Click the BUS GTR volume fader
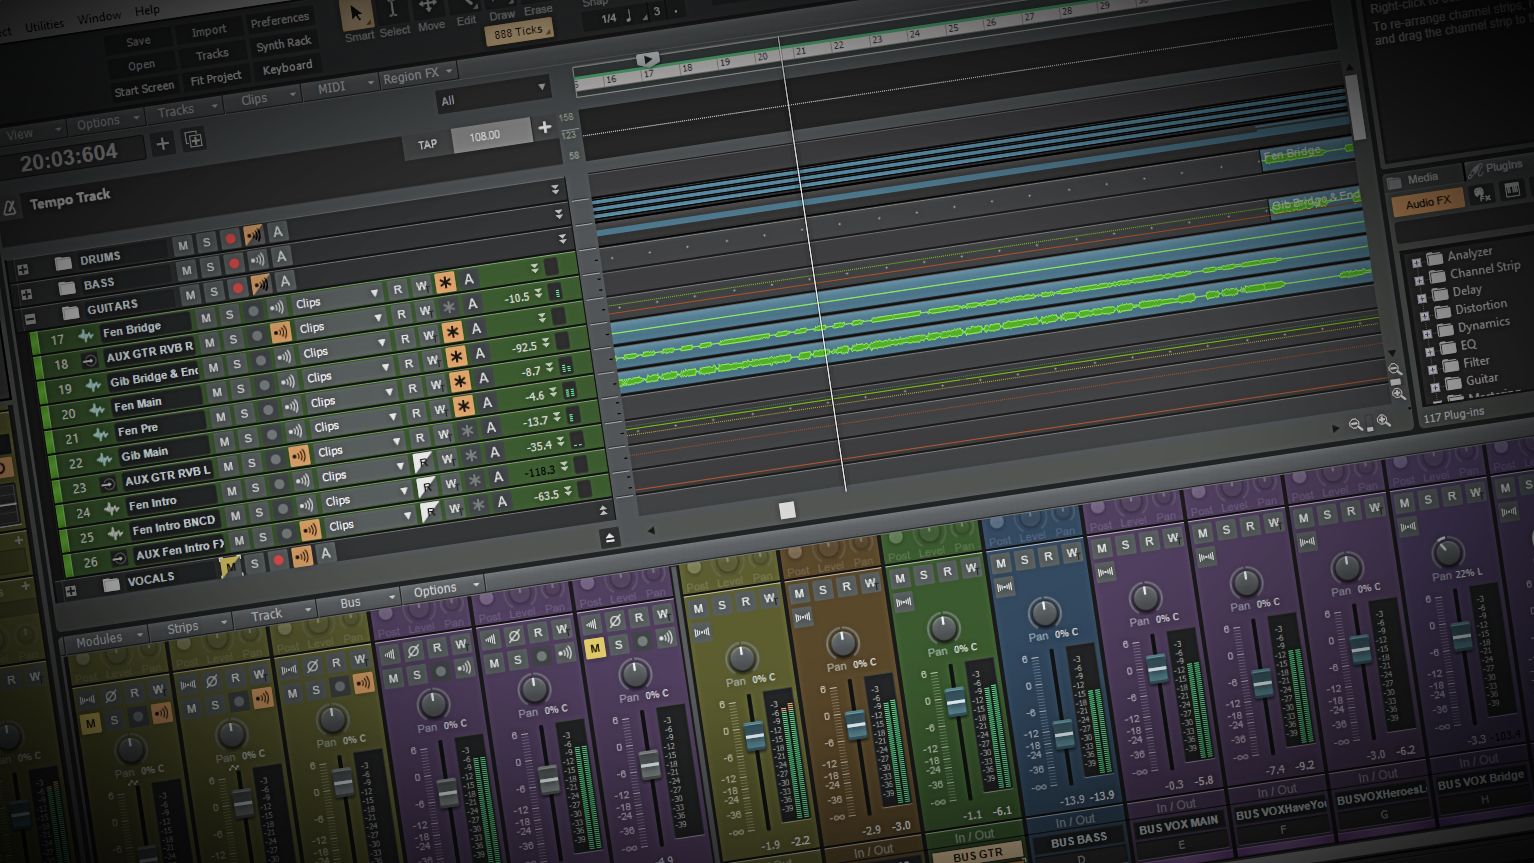 pos(955,702)
